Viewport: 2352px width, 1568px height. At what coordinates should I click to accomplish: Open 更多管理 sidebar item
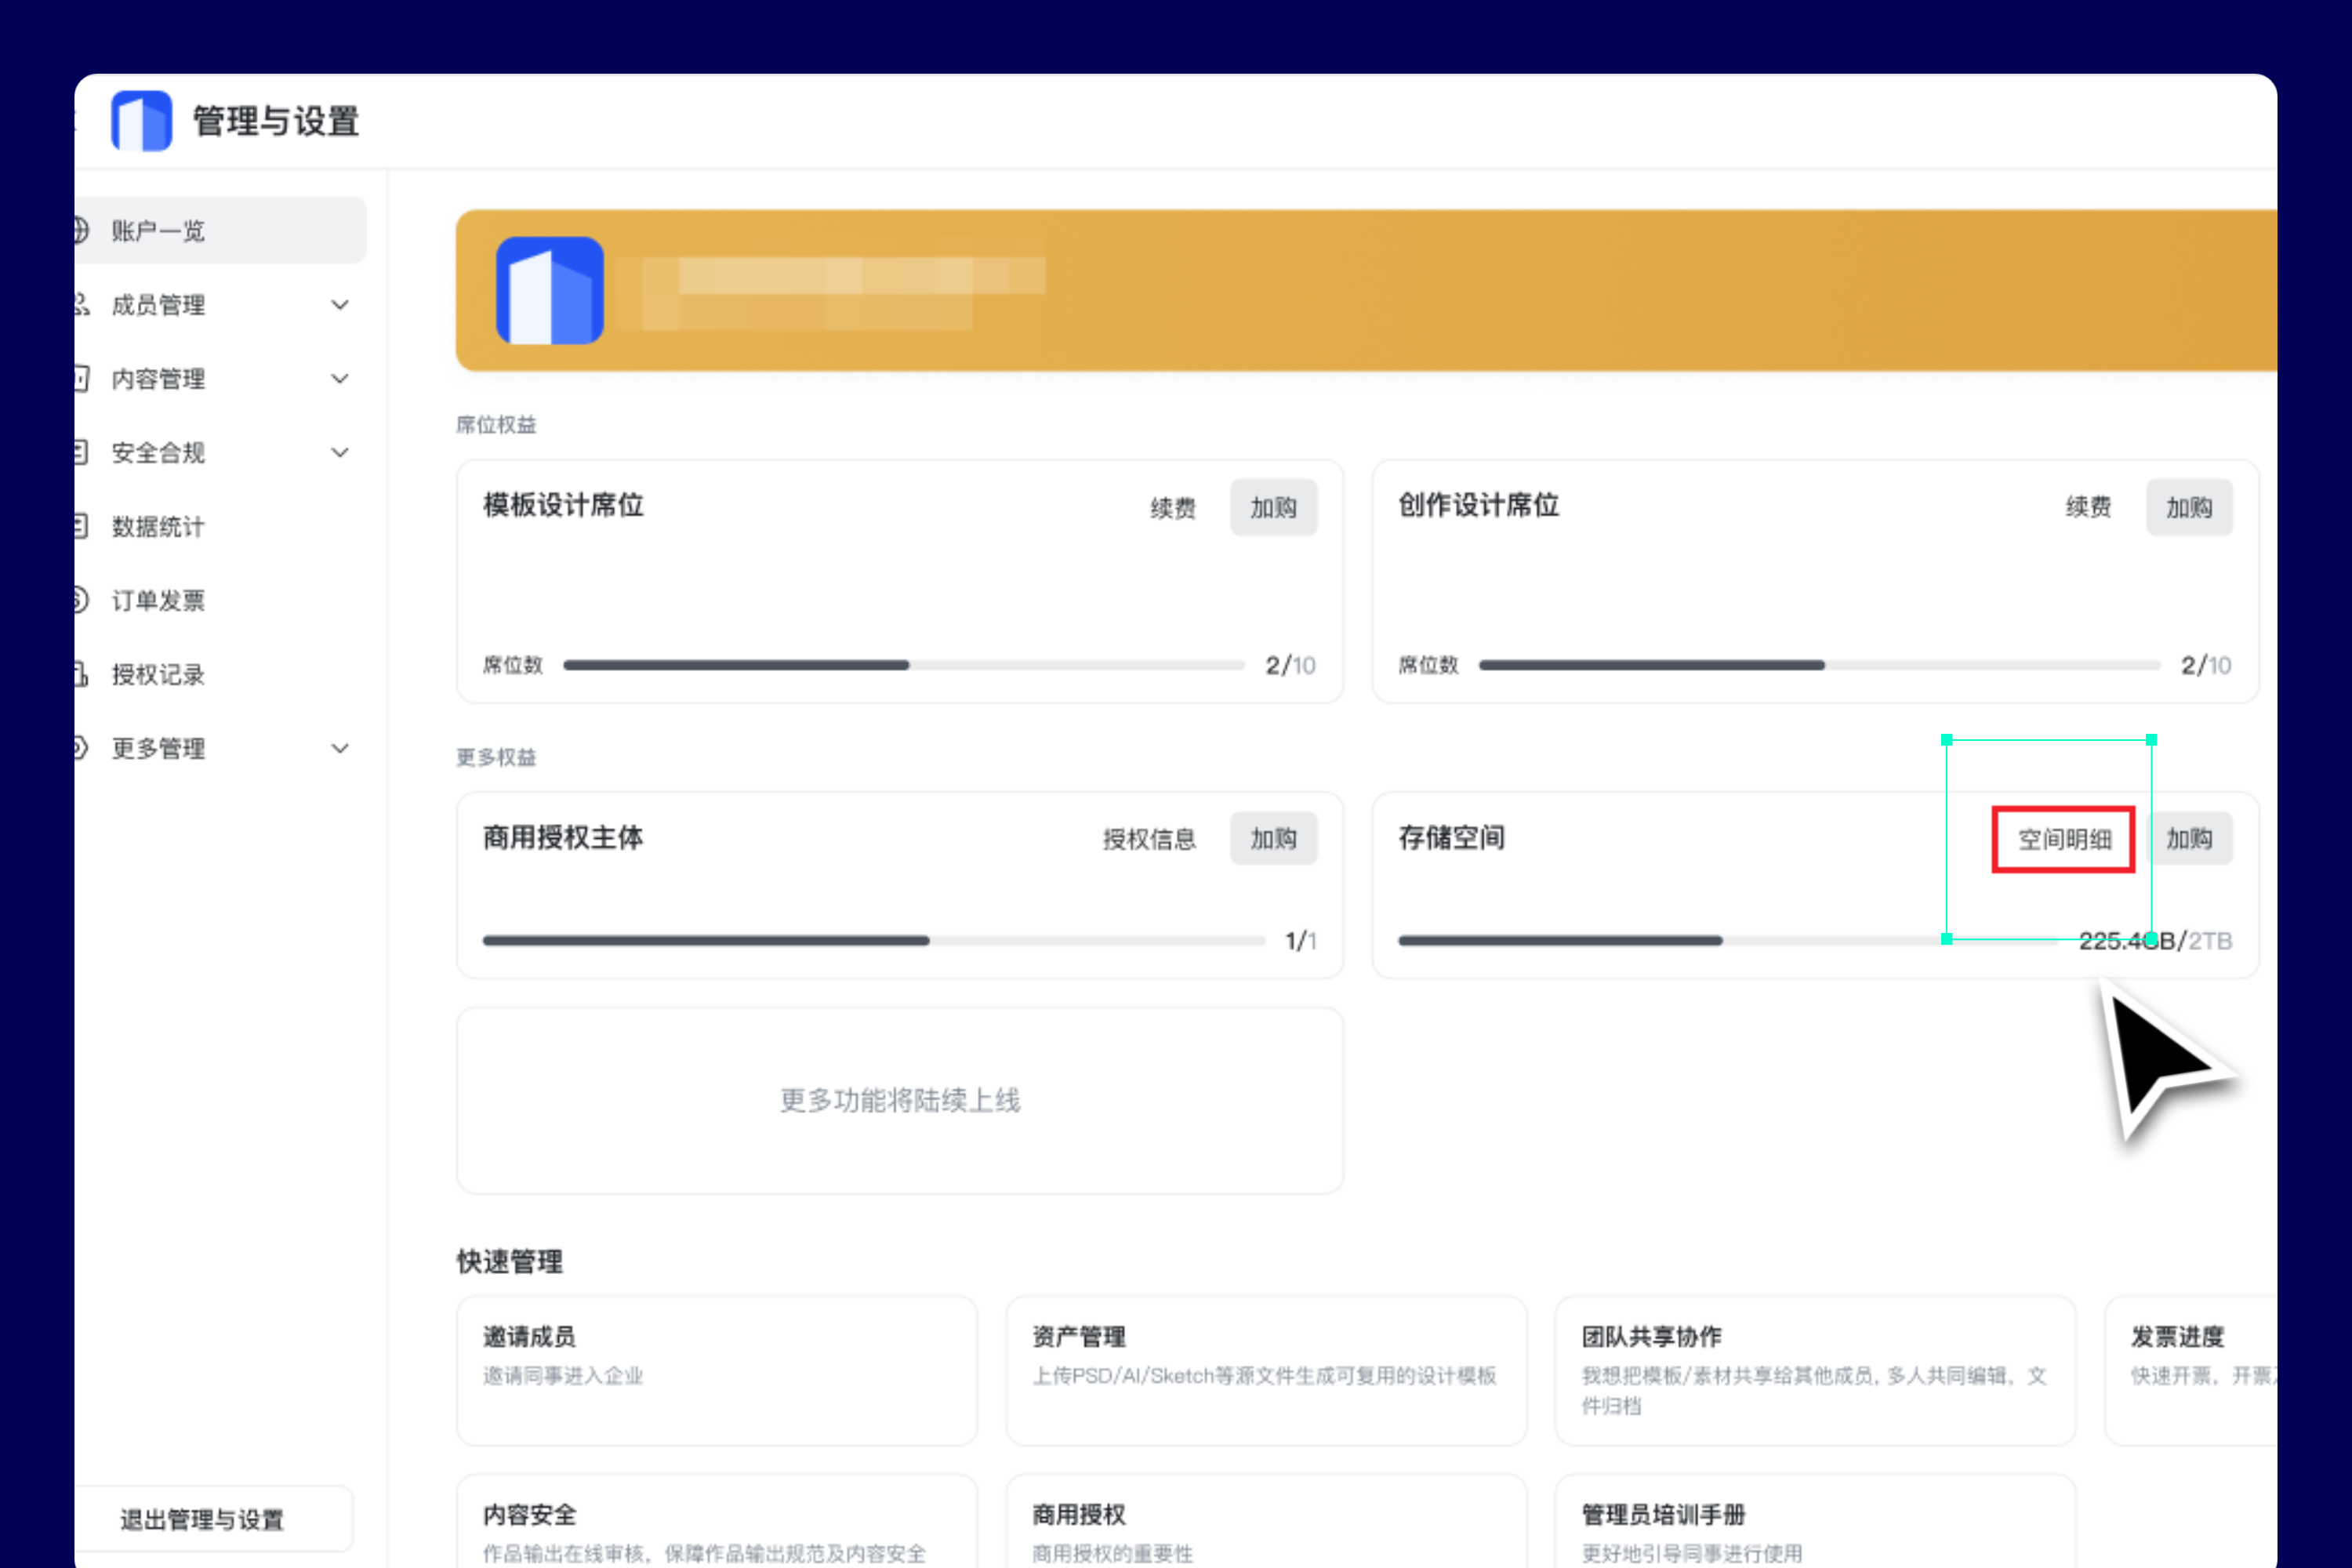158,749
